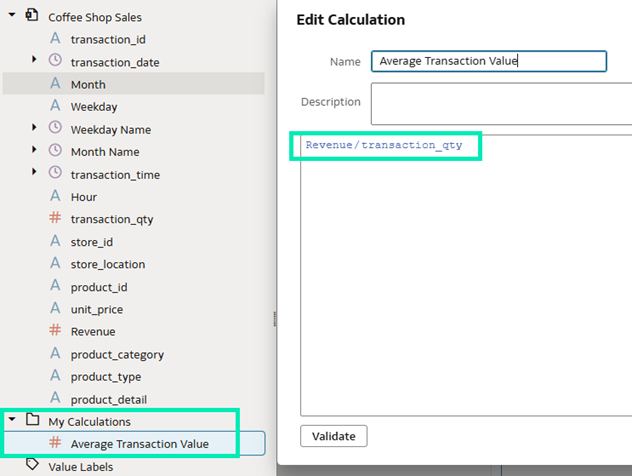Expand the Weekday Name column arrow
The image size is (632, 476).
coord(35,129)
